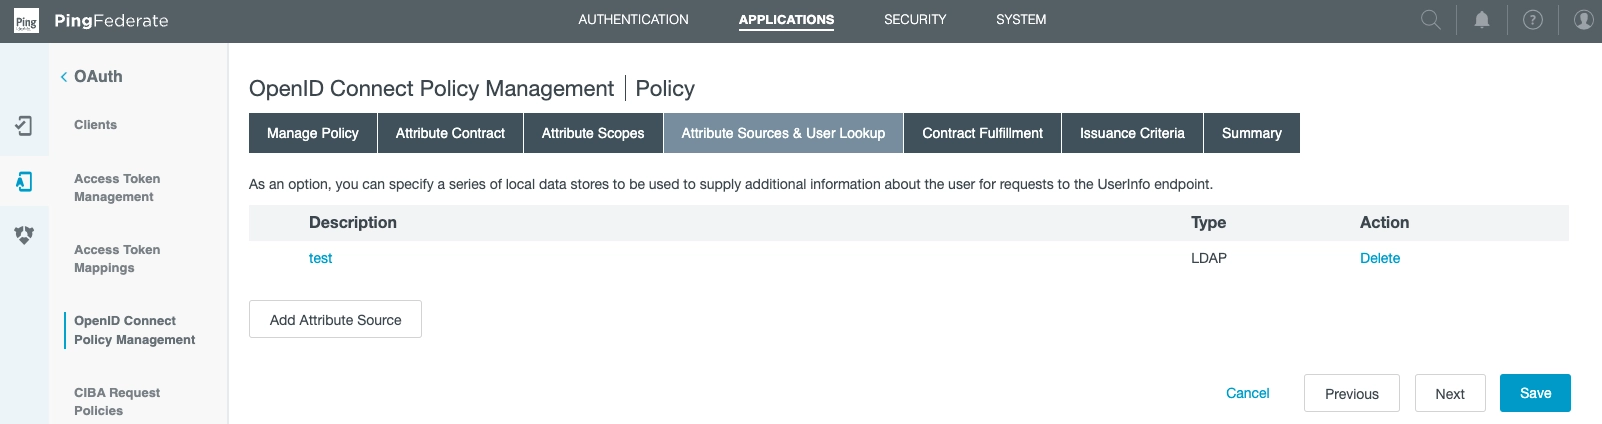Open the search magnifier icon
1602x424 pixels.
[1431, 20]
